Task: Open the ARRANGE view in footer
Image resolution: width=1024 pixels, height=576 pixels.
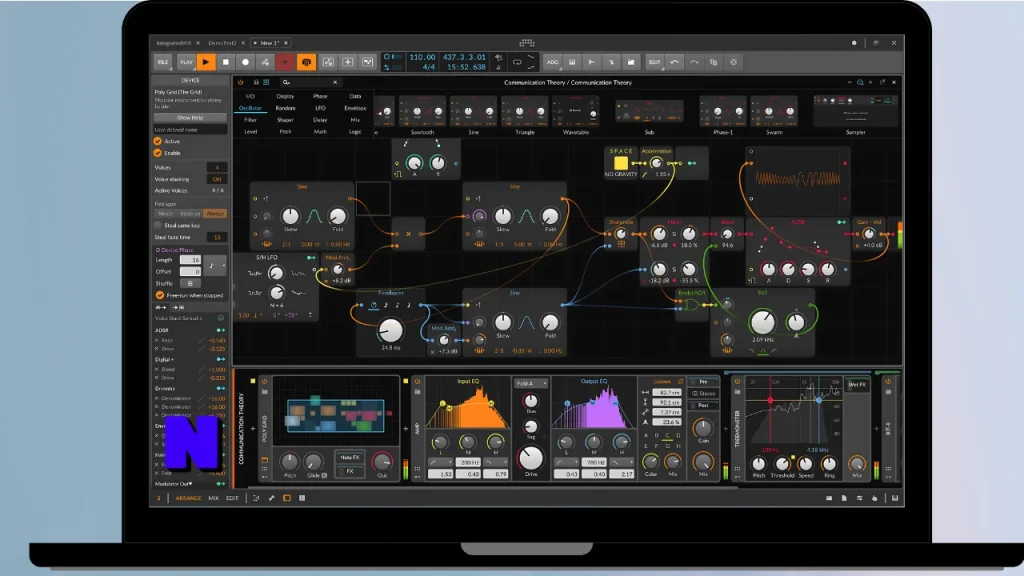Action: 188,498
